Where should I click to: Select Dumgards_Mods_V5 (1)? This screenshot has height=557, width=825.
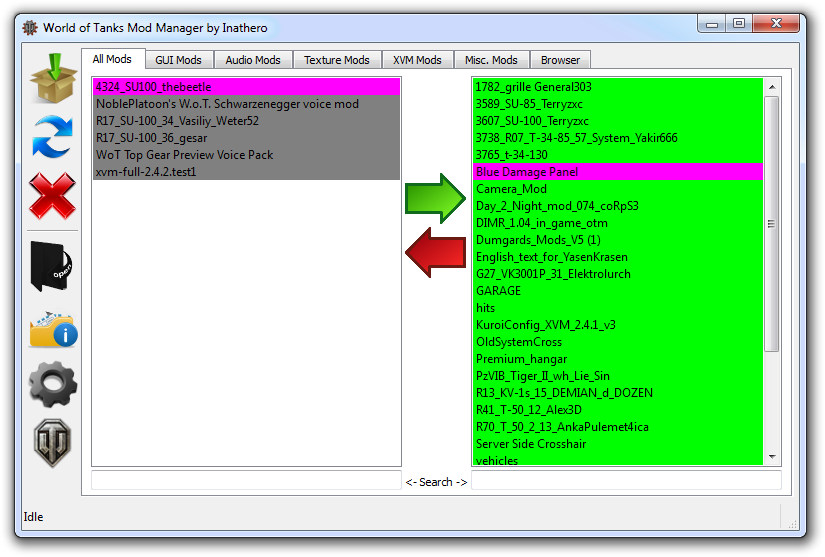click(618, 240)
